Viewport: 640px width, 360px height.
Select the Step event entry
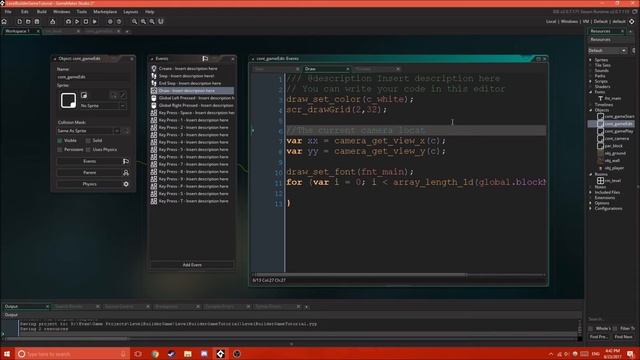tap(192, 76)
